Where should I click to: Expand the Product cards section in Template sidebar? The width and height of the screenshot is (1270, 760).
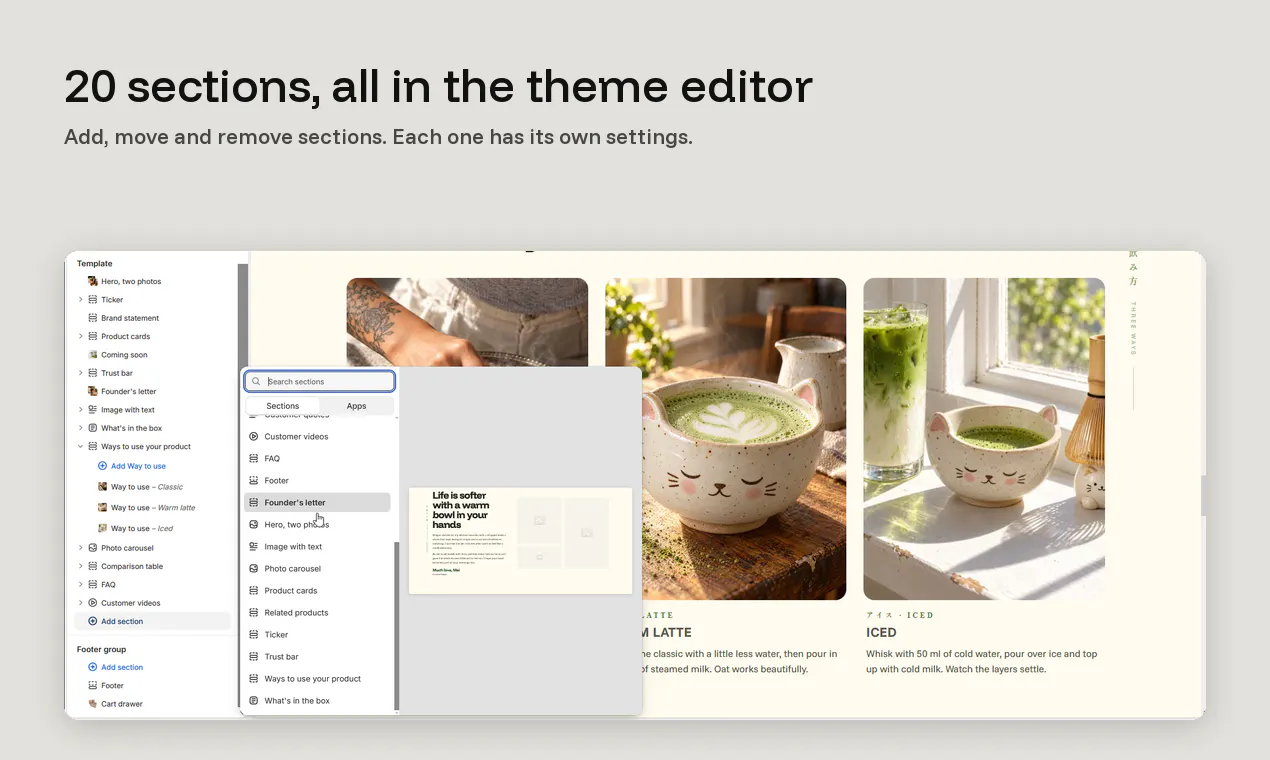pos(81,337)
